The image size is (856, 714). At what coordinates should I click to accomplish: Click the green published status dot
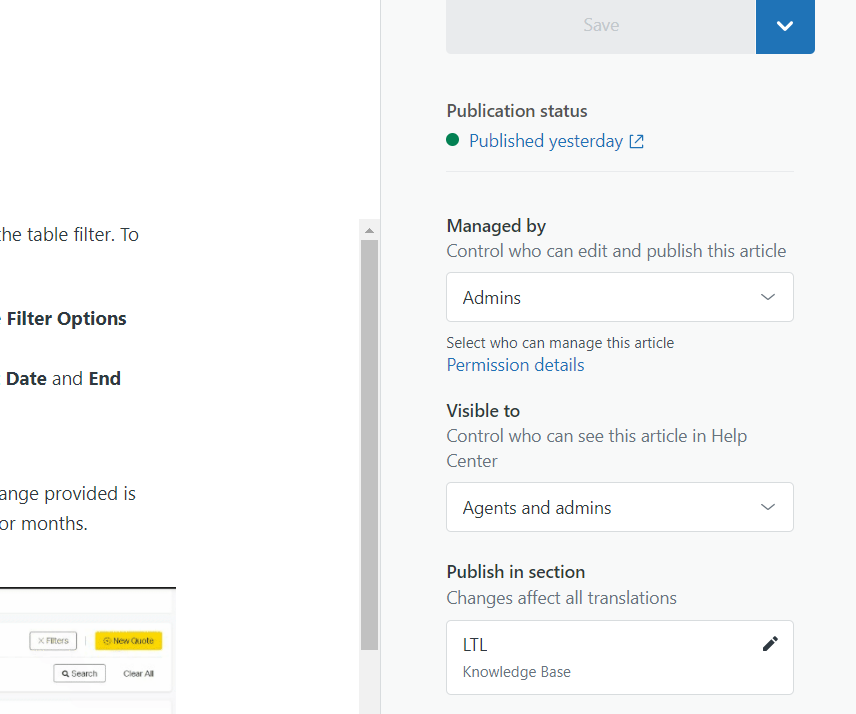pyautogui.click(x=453, y=141)
